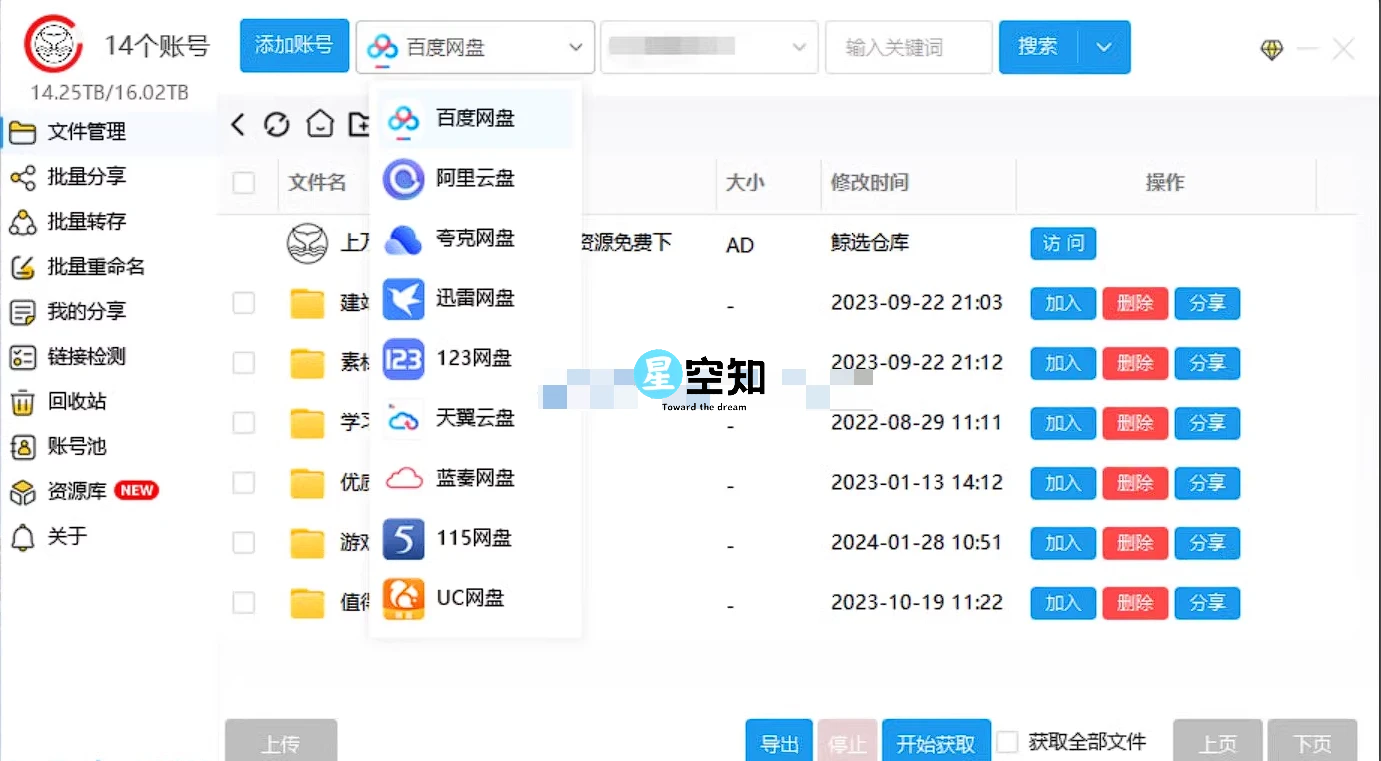Toggle the select-all checkbox in the header
Viewport: 1381px width, 761px height.
(x=244, y=182)
